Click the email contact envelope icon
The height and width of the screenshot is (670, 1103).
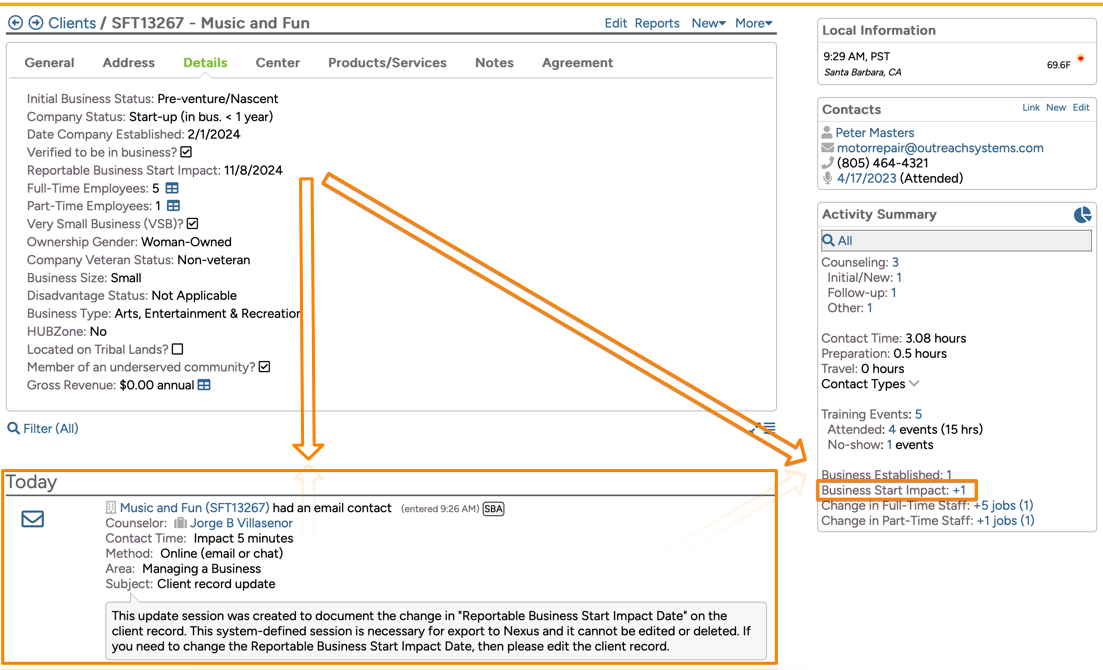(33, 519)
